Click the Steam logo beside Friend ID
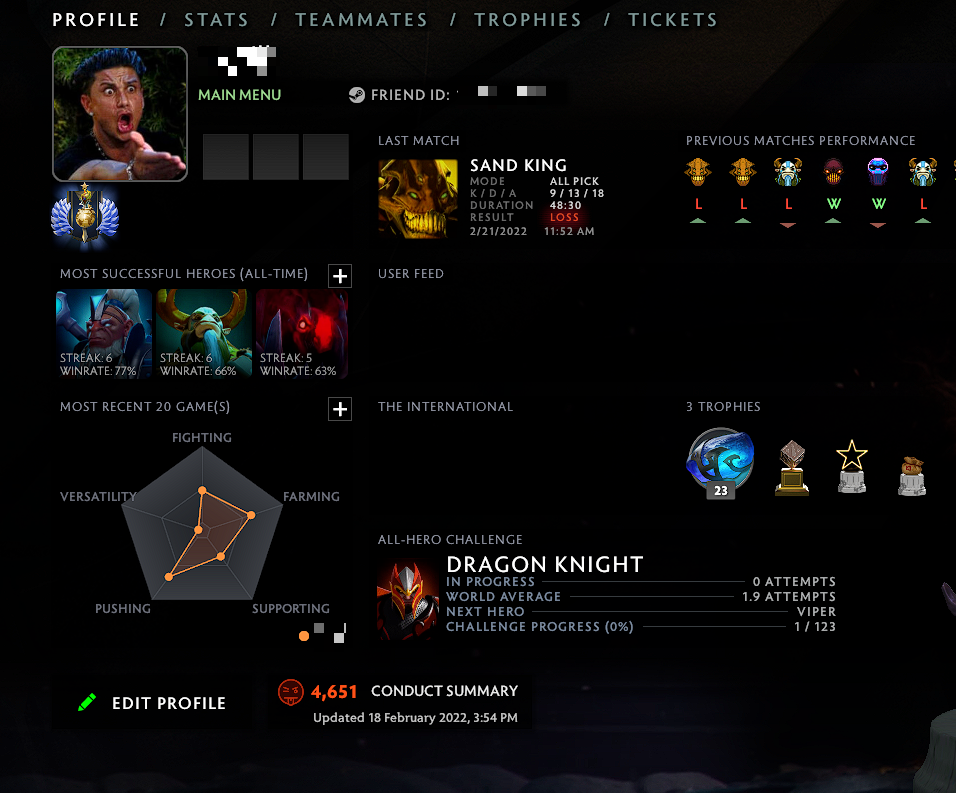Image resolution: width=956 pixels, height=793 pixels. pyautogui.click(x=357, y=95)
